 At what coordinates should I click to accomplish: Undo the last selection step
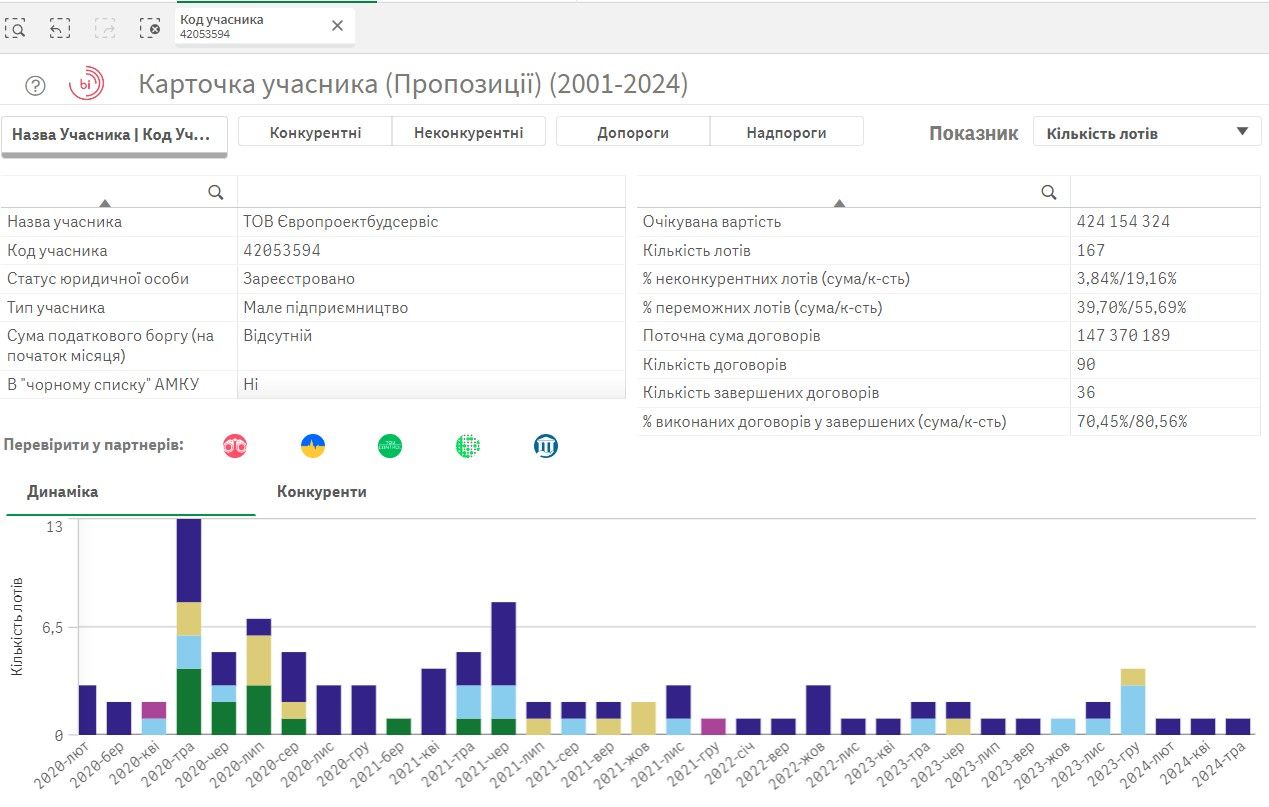(x=60, y=28)
